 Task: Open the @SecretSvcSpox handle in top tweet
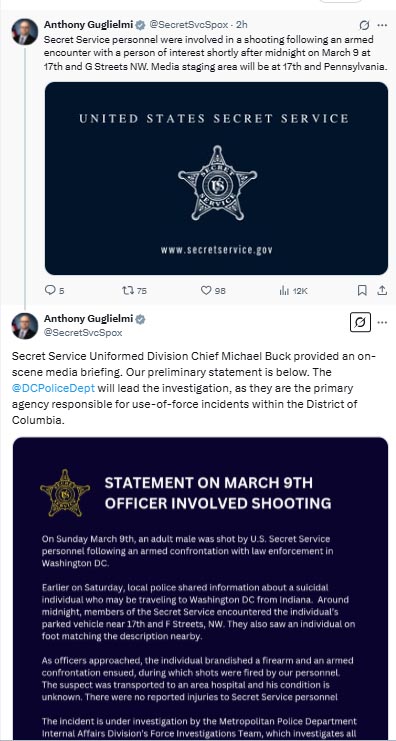pyautogui.click(x=189, y=24)
